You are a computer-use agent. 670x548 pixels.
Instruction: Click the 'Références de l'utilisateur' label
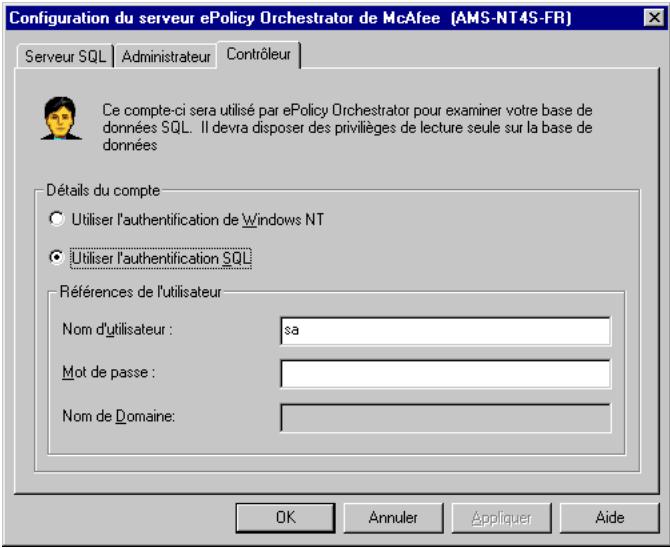[x=141, y=292]
